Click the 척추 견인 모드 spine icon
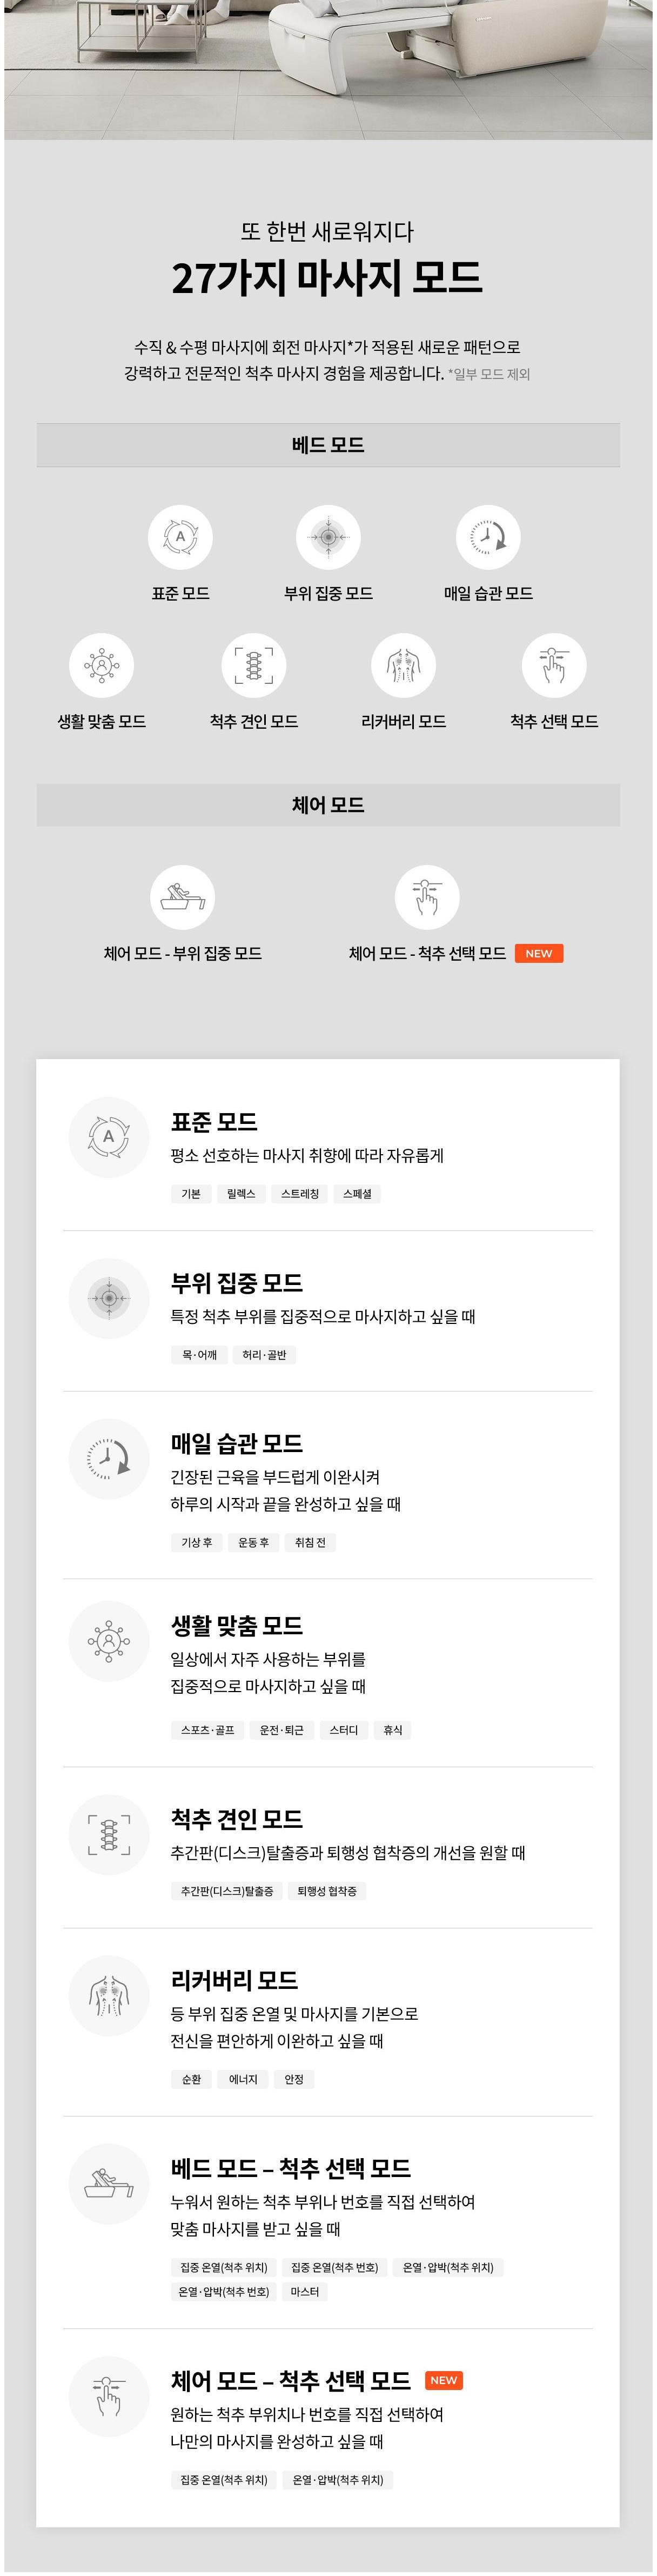The image size is (657, 2576). point(253,665)
